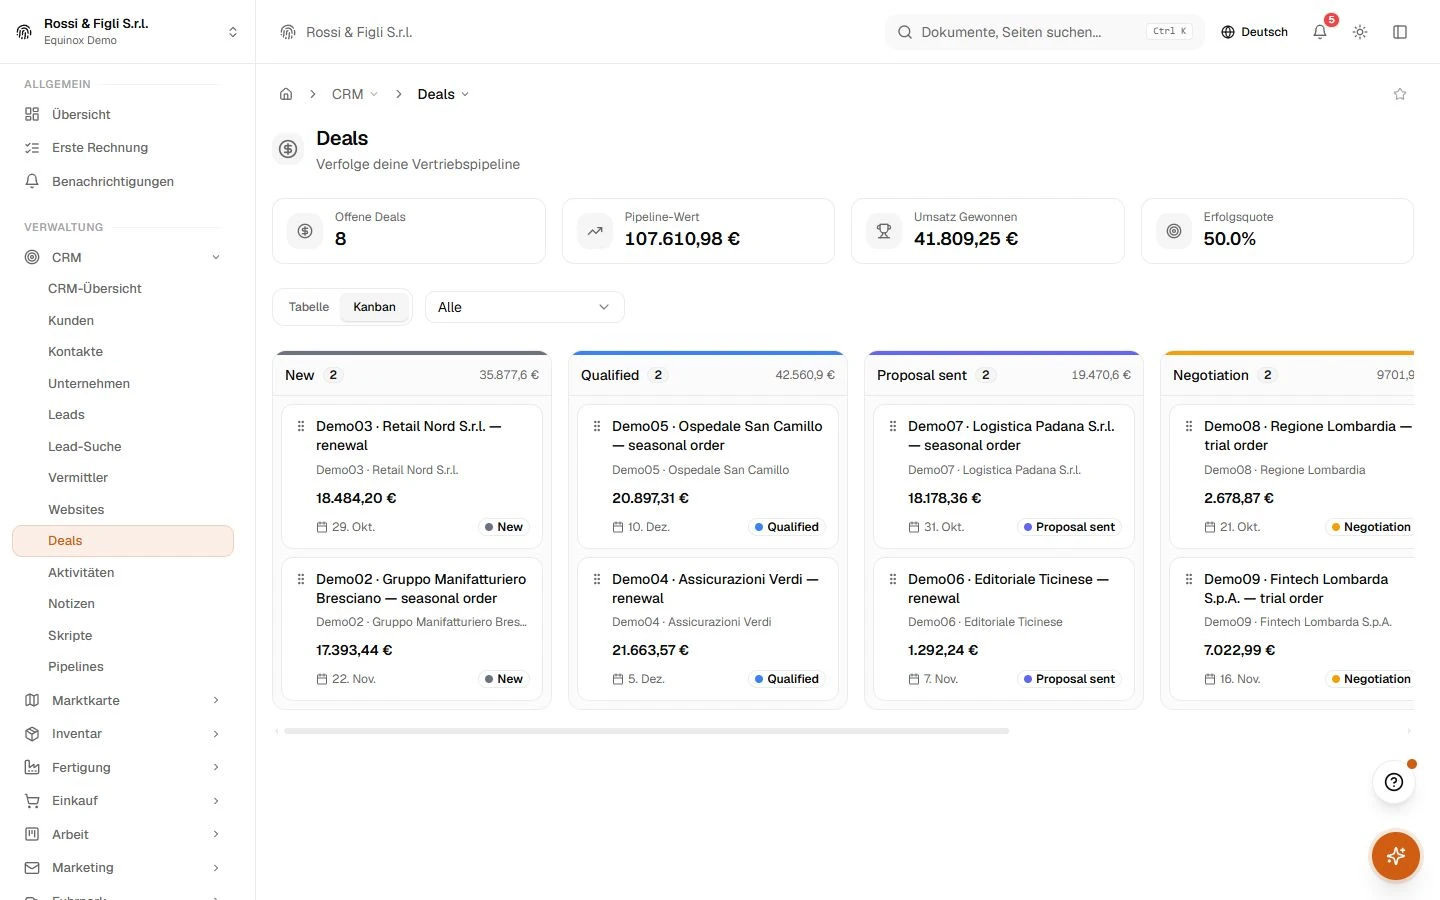Click the horizontal kanban scrollbar

(x=646, y=731)
